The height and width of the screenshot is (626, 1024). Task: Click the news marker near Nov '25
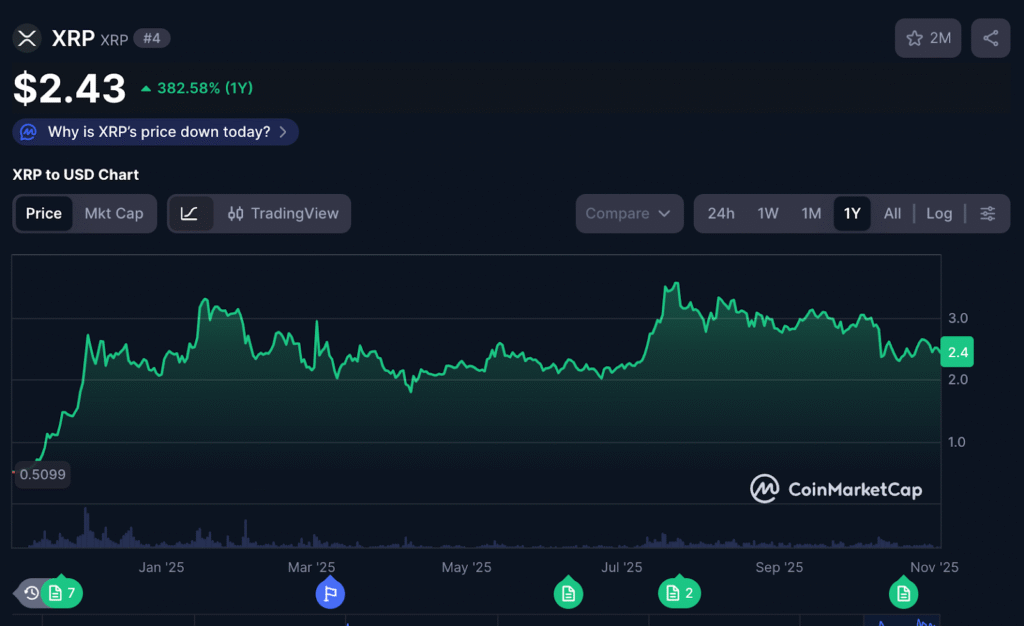(x=904, y=594)
